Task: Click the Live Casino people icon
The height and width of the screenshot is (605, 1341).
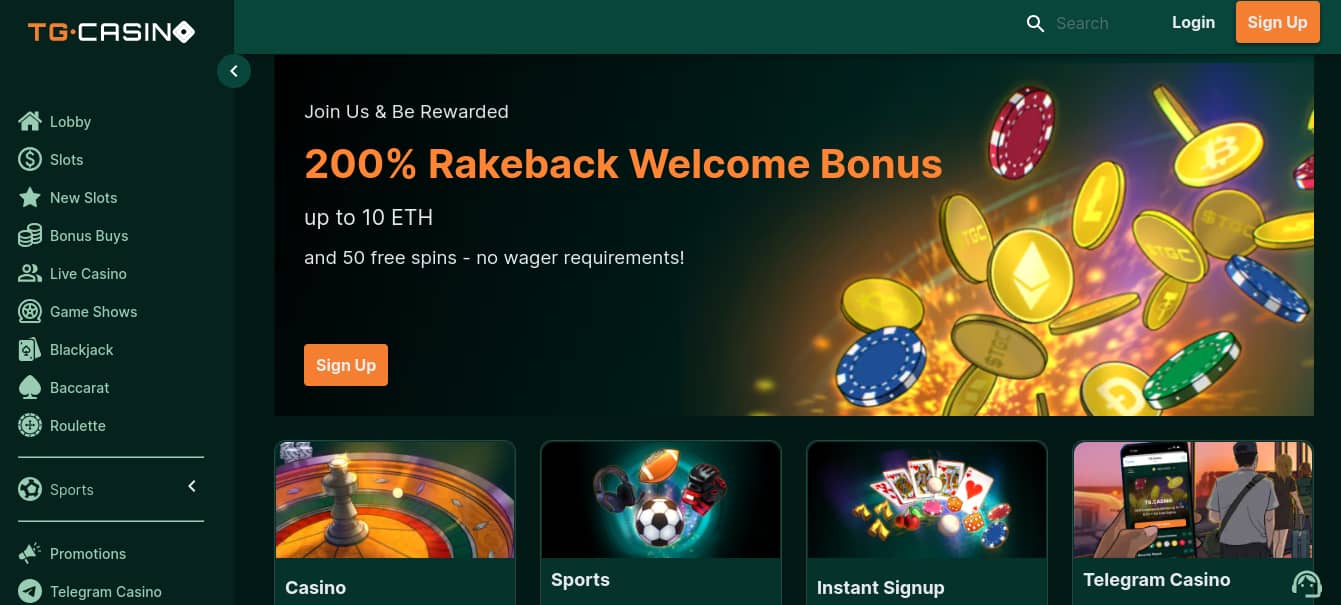Action: click(30, 273)
